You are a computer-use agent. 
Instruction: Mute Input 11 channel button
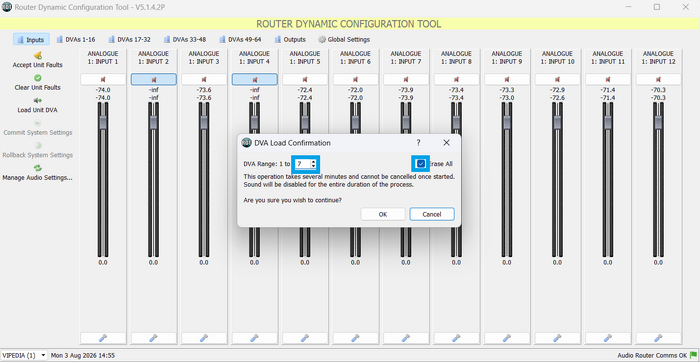(608, 79)
